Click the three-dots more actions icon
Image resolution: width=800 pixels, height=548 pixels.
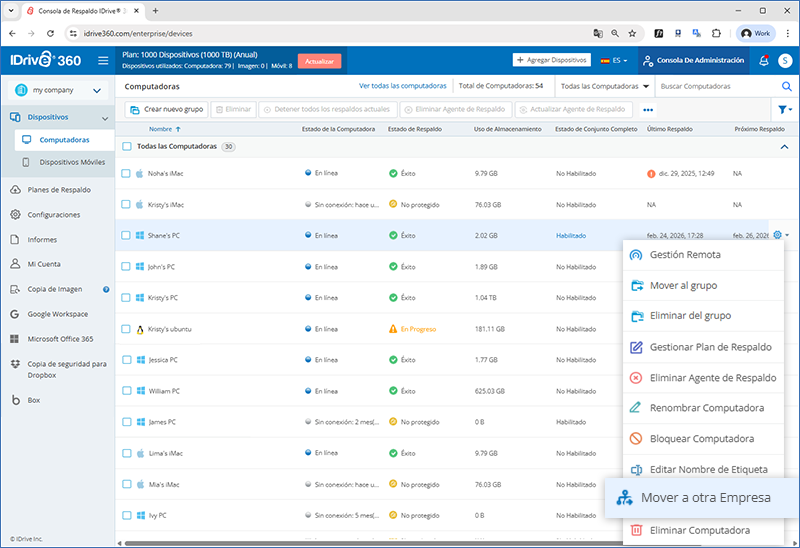pos(648,109)
